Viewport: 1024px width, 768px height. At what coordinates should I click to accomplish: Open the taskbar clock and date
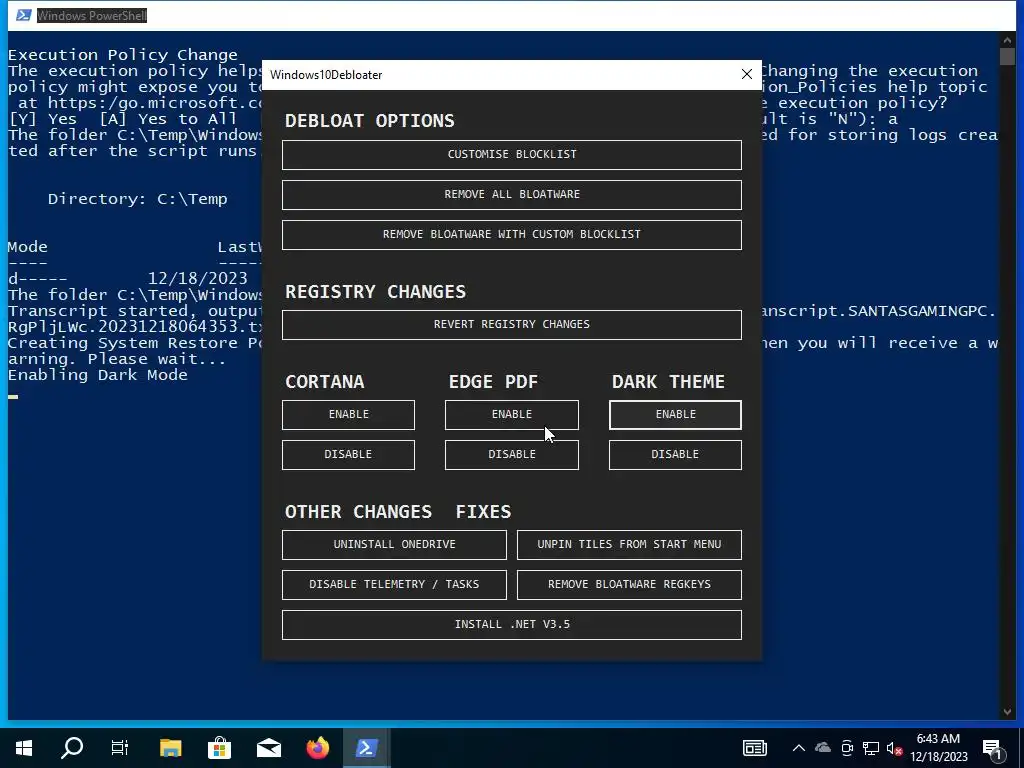[x=938, y=748]
